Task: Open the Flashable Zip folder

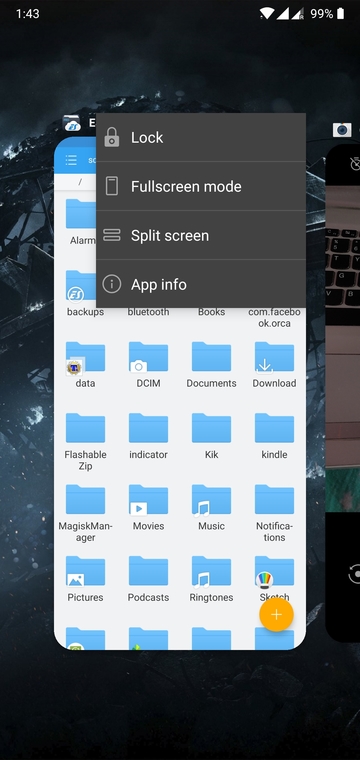Action: click(x=85, y=442)
